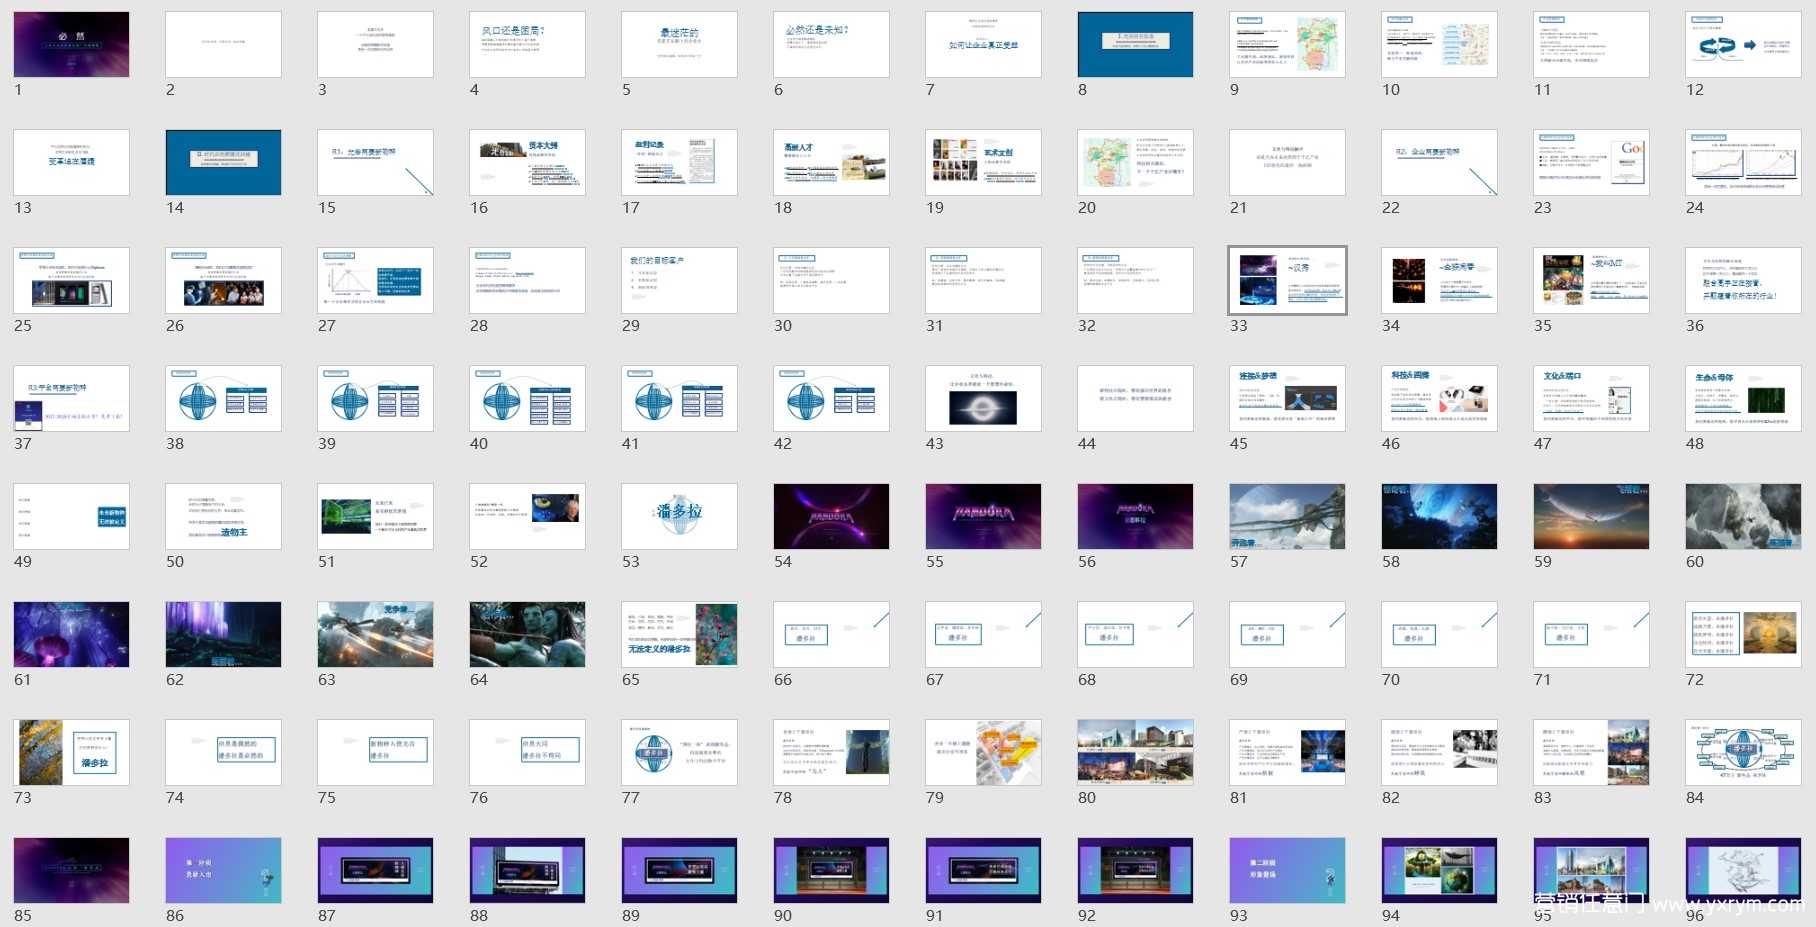The width and height of the screenshot is (1816, 927).
Task: Click slide 24 chart thumbnail
Action: click(1743, 162)
